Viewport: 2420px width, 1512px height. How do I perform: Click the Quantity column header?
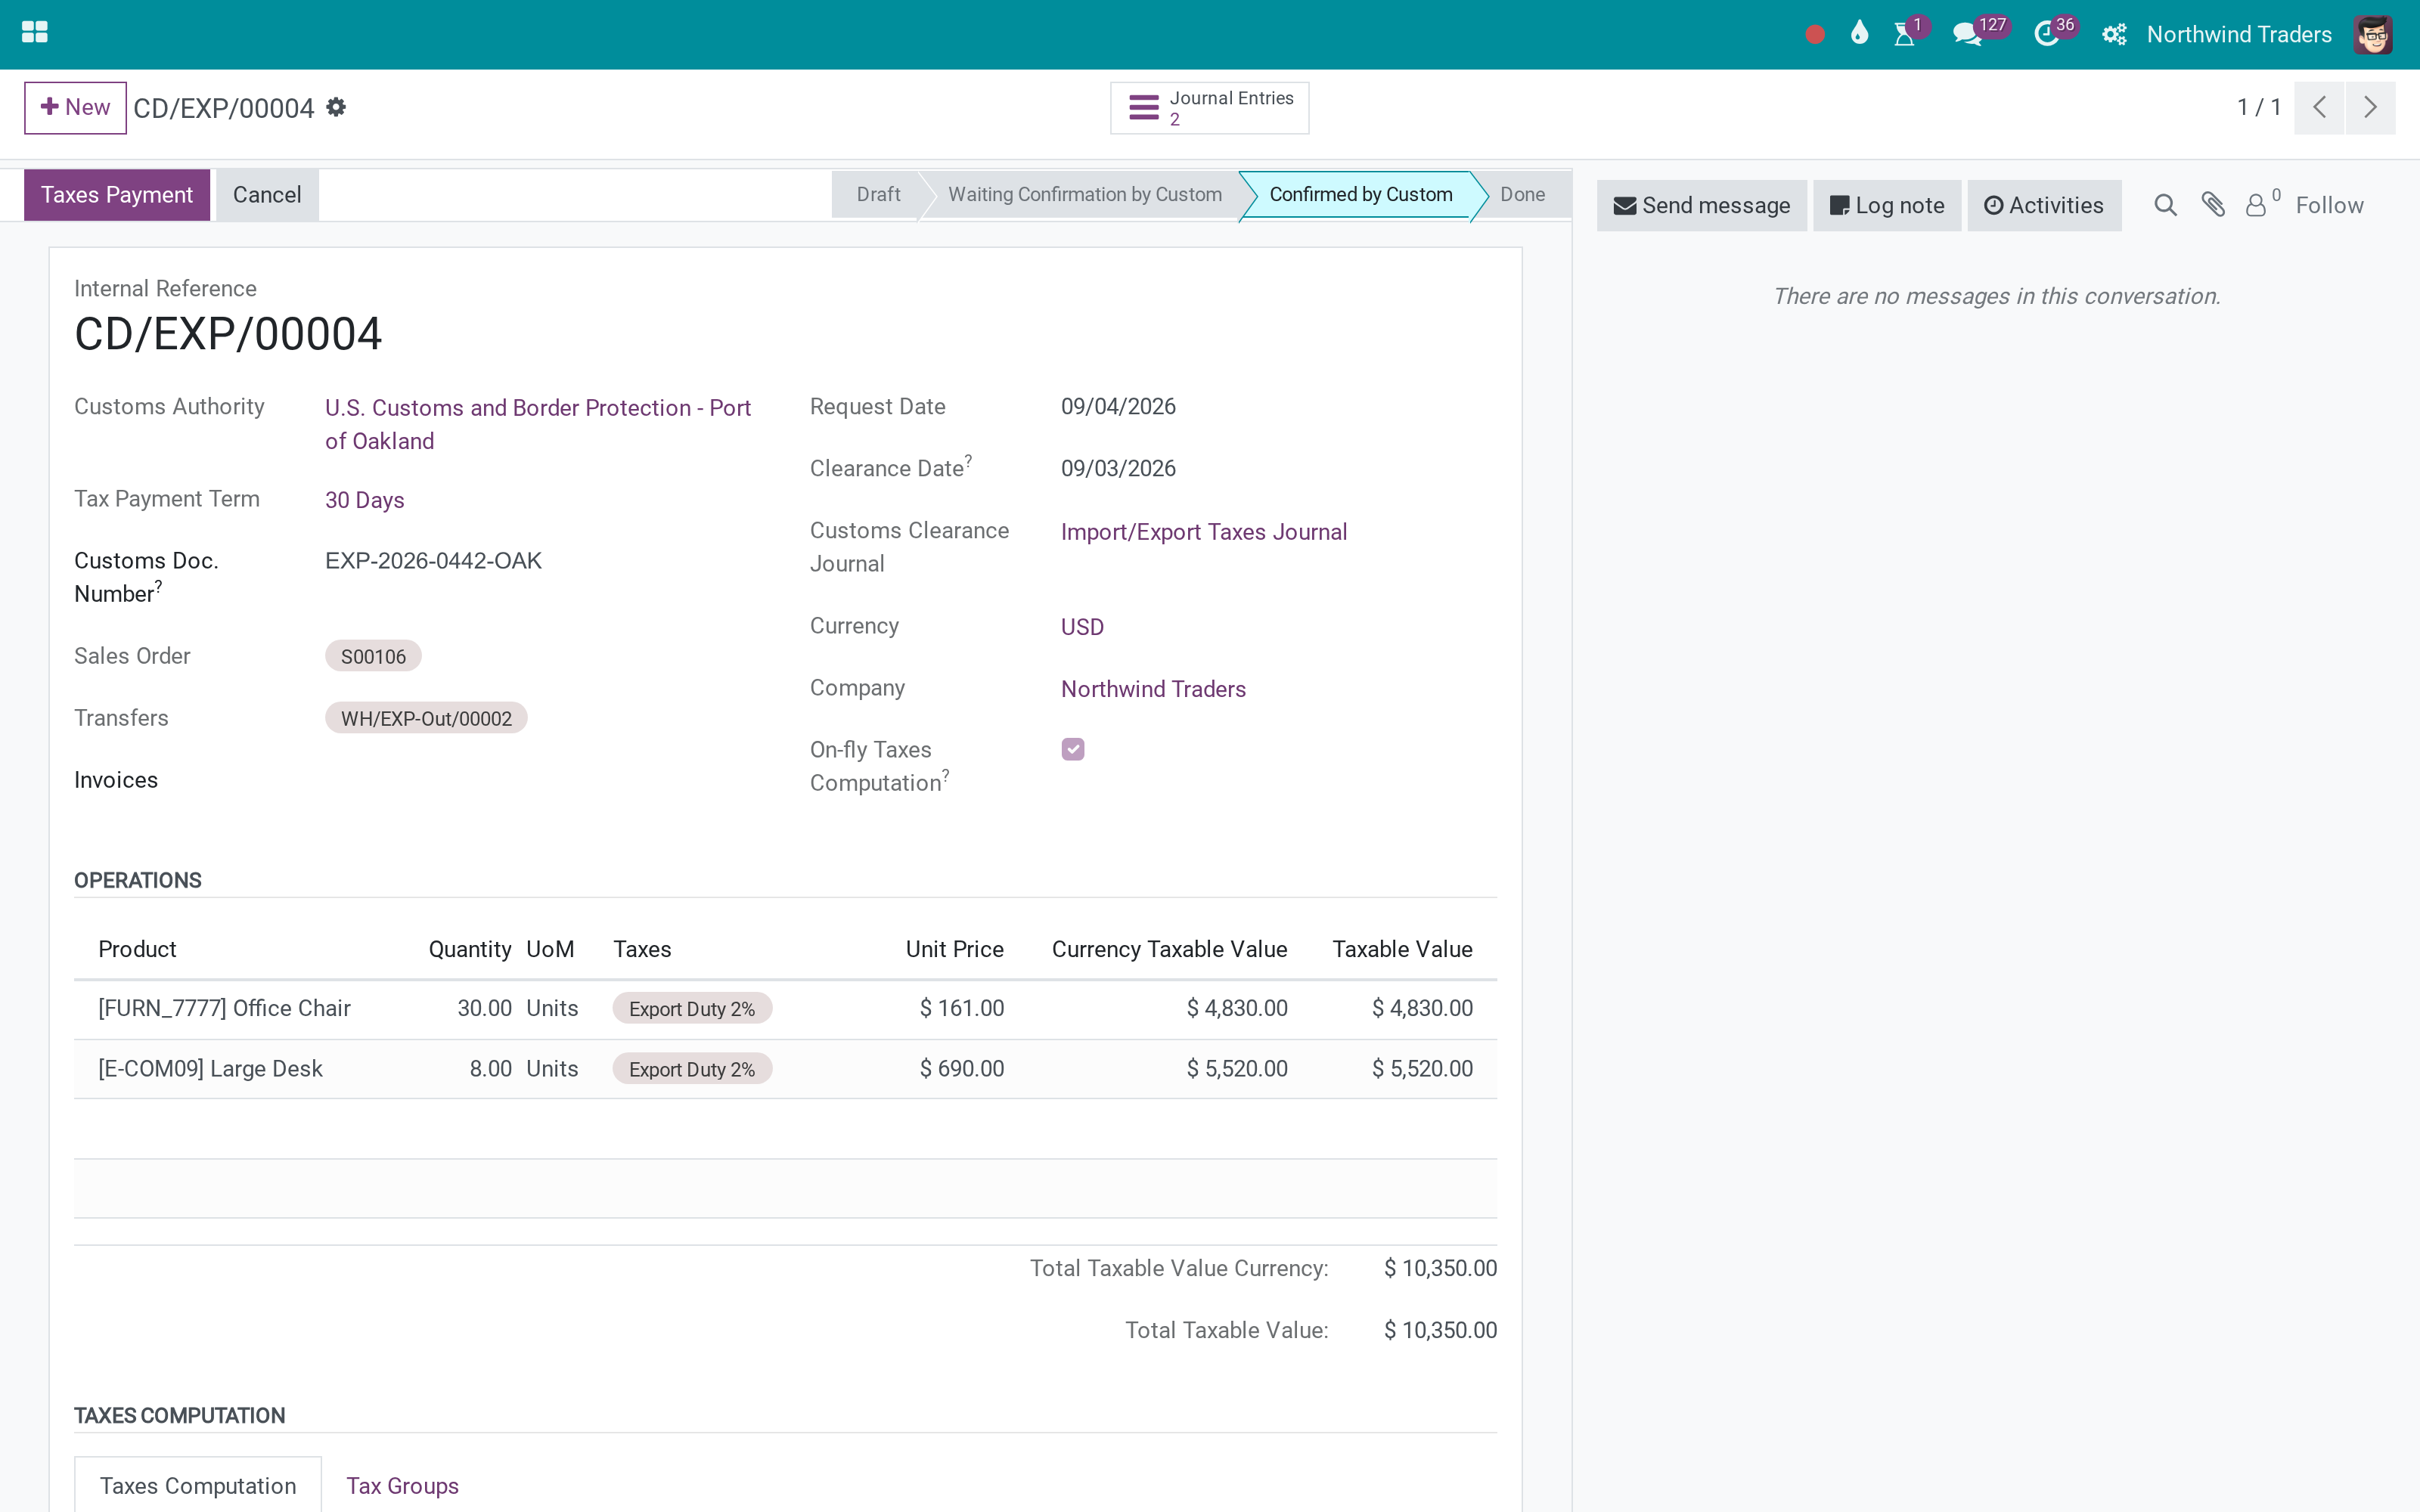tap(470, 949)
